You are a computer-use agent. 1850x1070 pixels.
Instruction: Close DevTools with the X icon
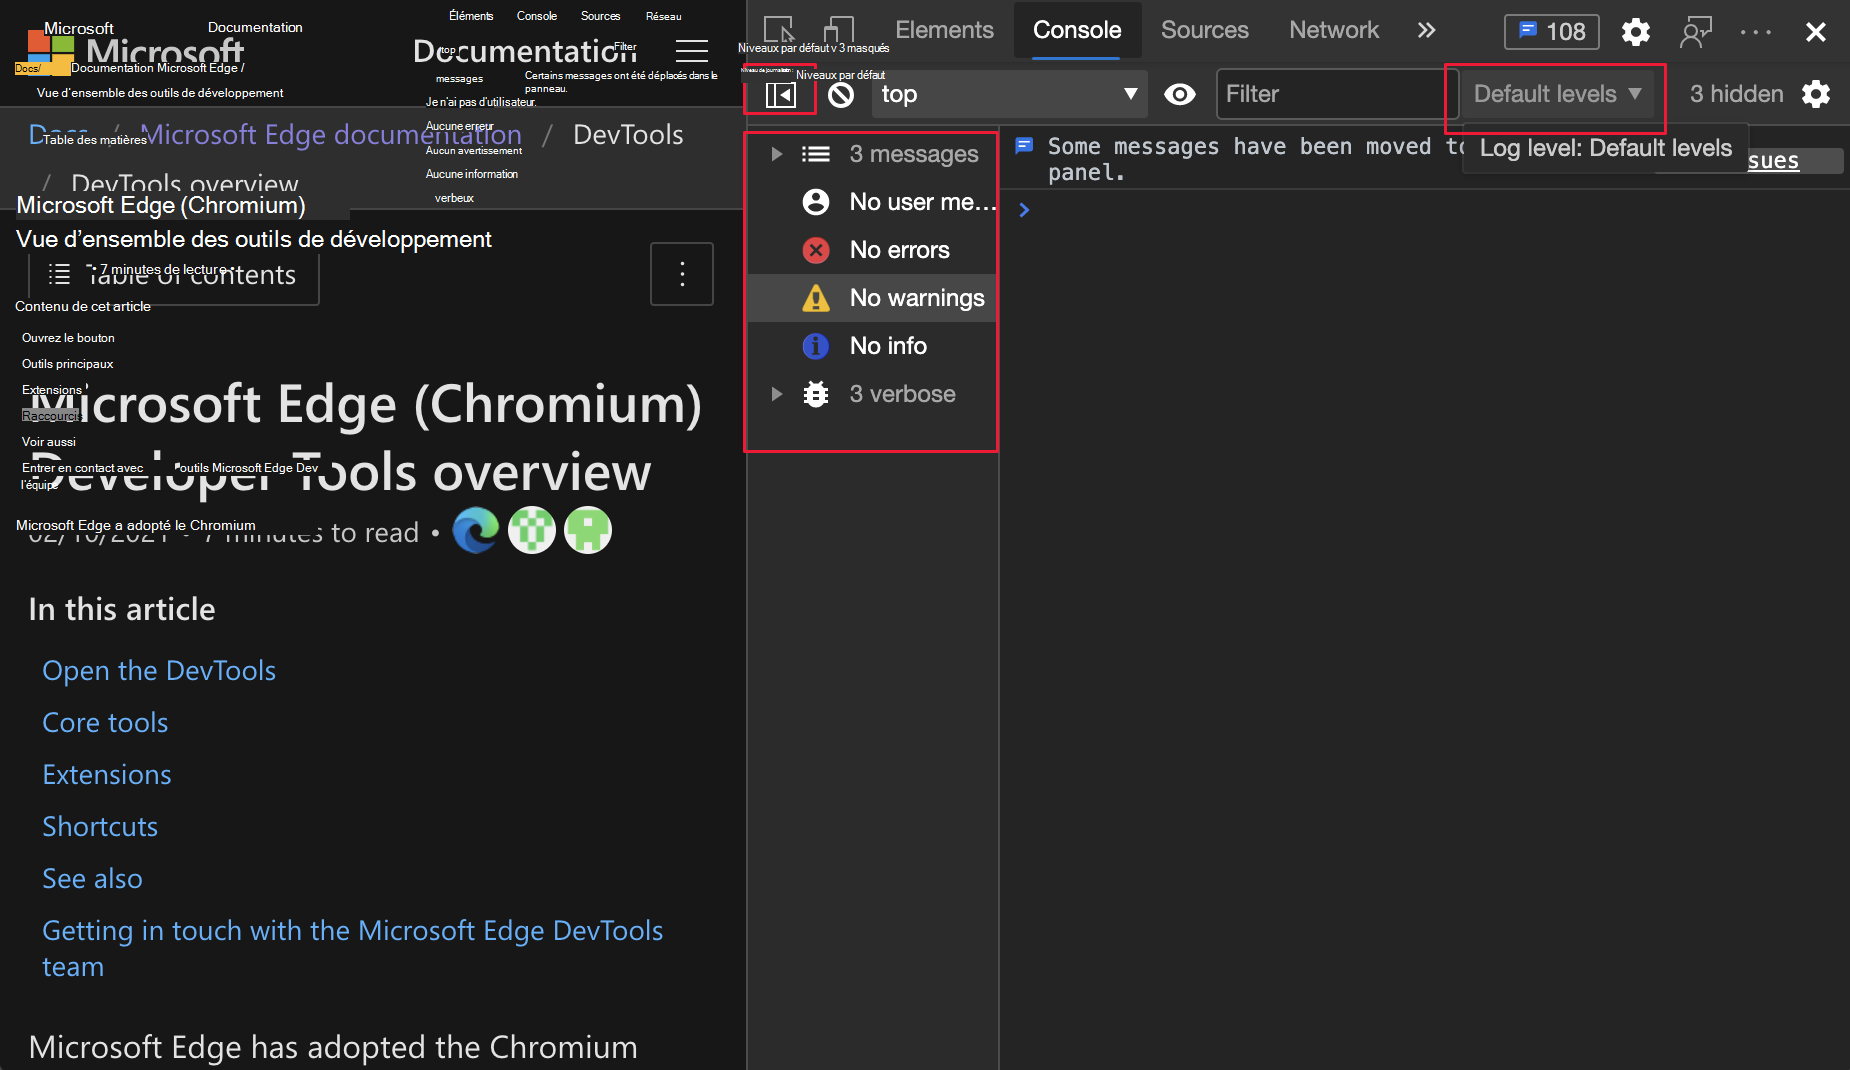pos(1816,32)
